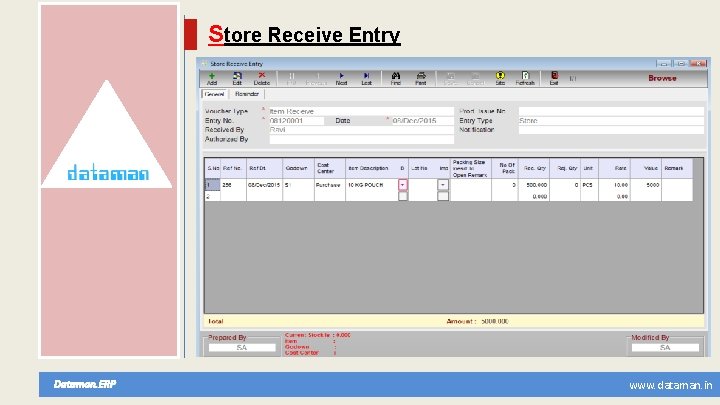Click Rec. Qty cell '500.000'

click(534, 185)
